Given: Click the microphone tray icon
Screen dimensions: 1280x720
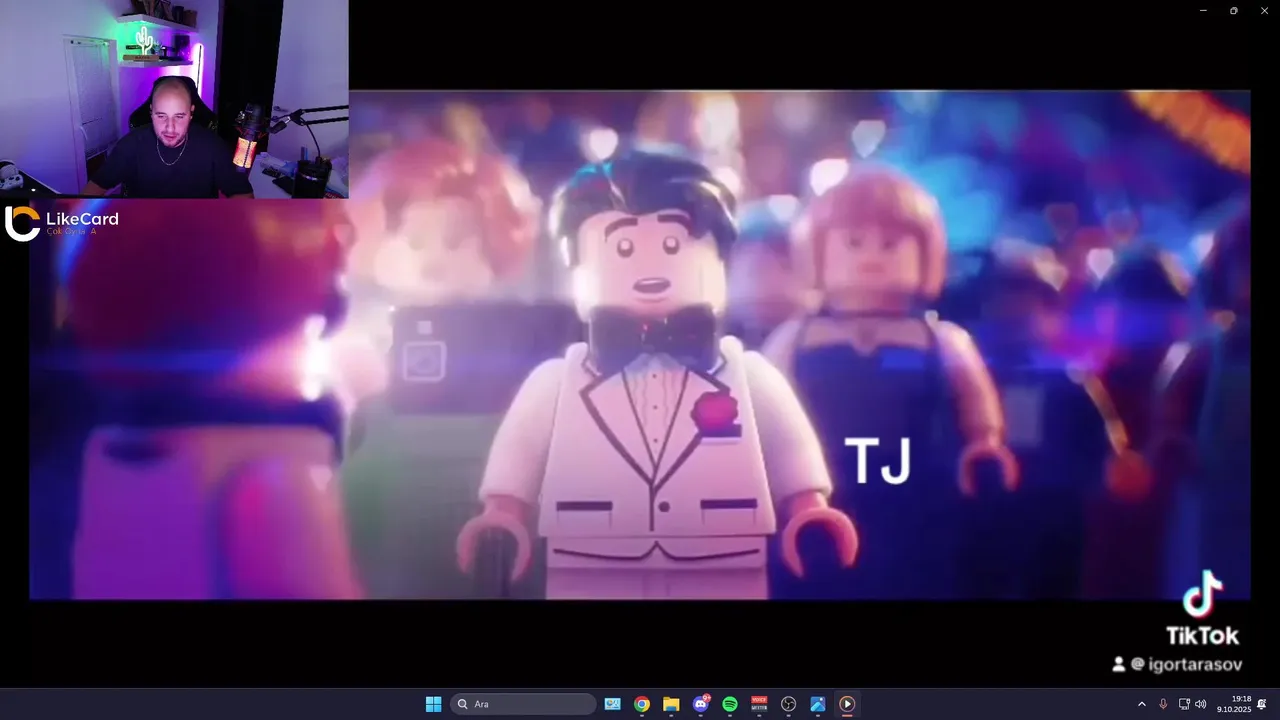Looking at the screenshot, I should [x=1163, y=704].
